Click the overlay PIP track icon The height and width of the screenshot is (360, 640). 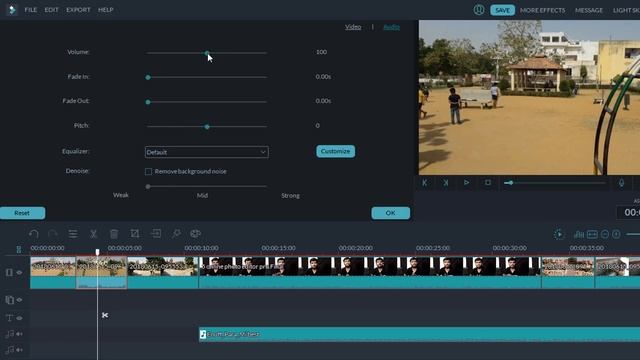point(9,300)
